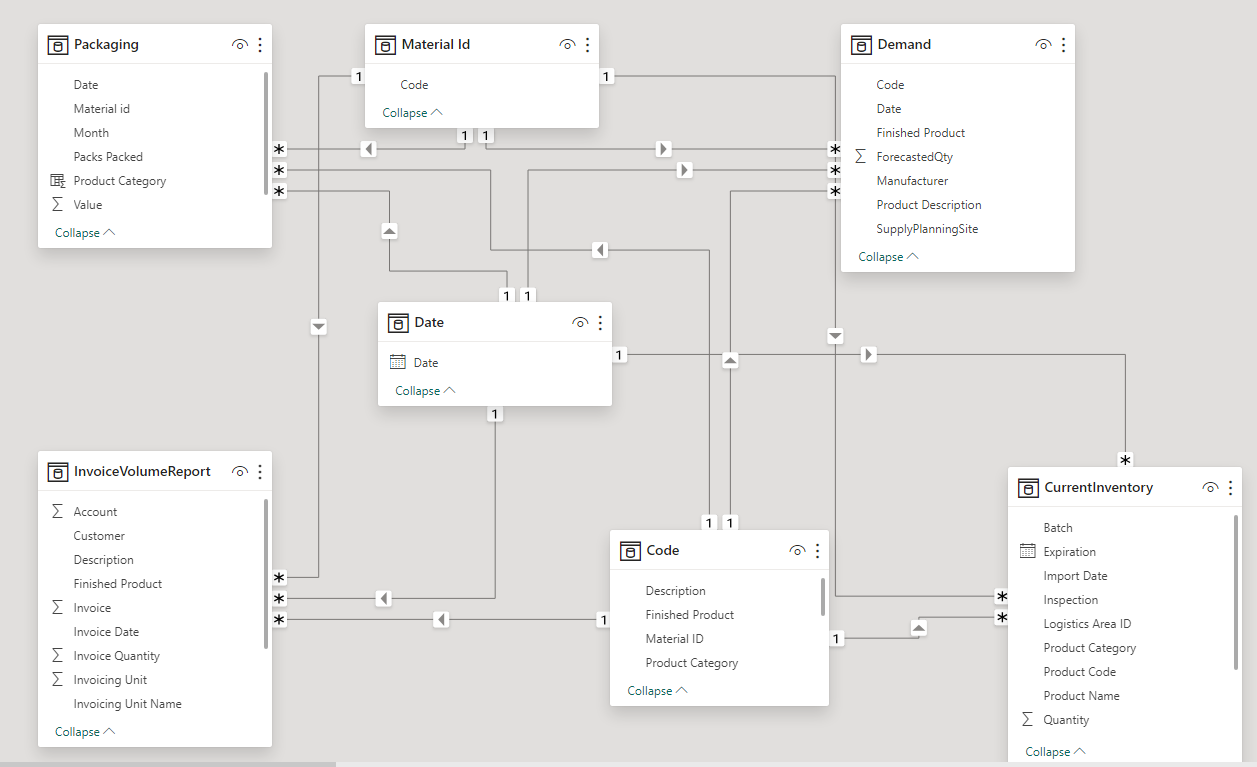1257x767 pixels.
Task: Toggle visibility of Date table
Action: click(580, 323)
